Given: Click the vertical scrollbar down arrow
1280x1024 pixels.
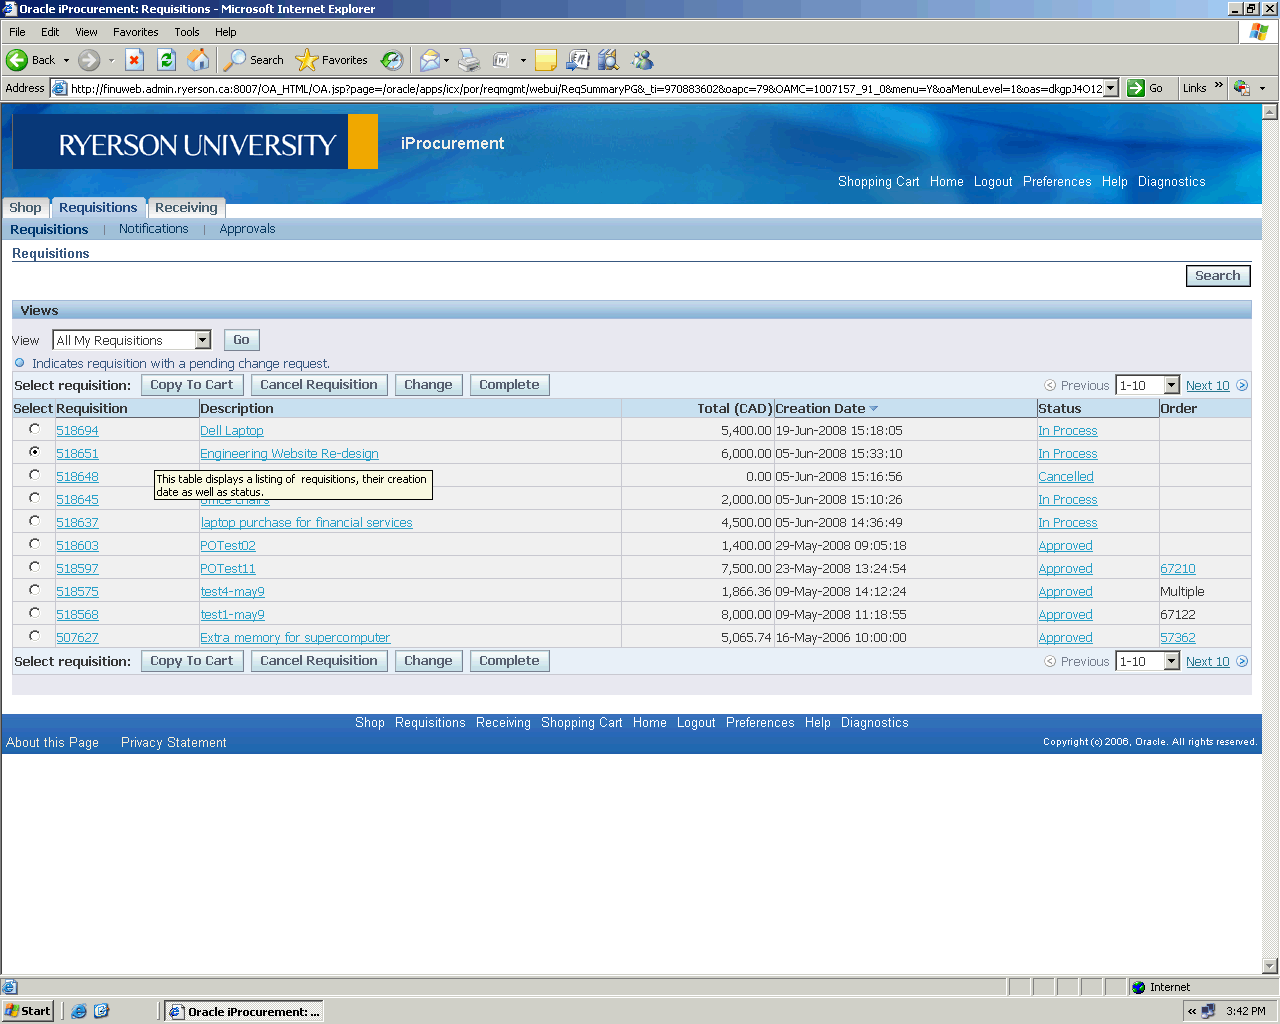Looking at the screenshot, I should tap(1270, 966).
